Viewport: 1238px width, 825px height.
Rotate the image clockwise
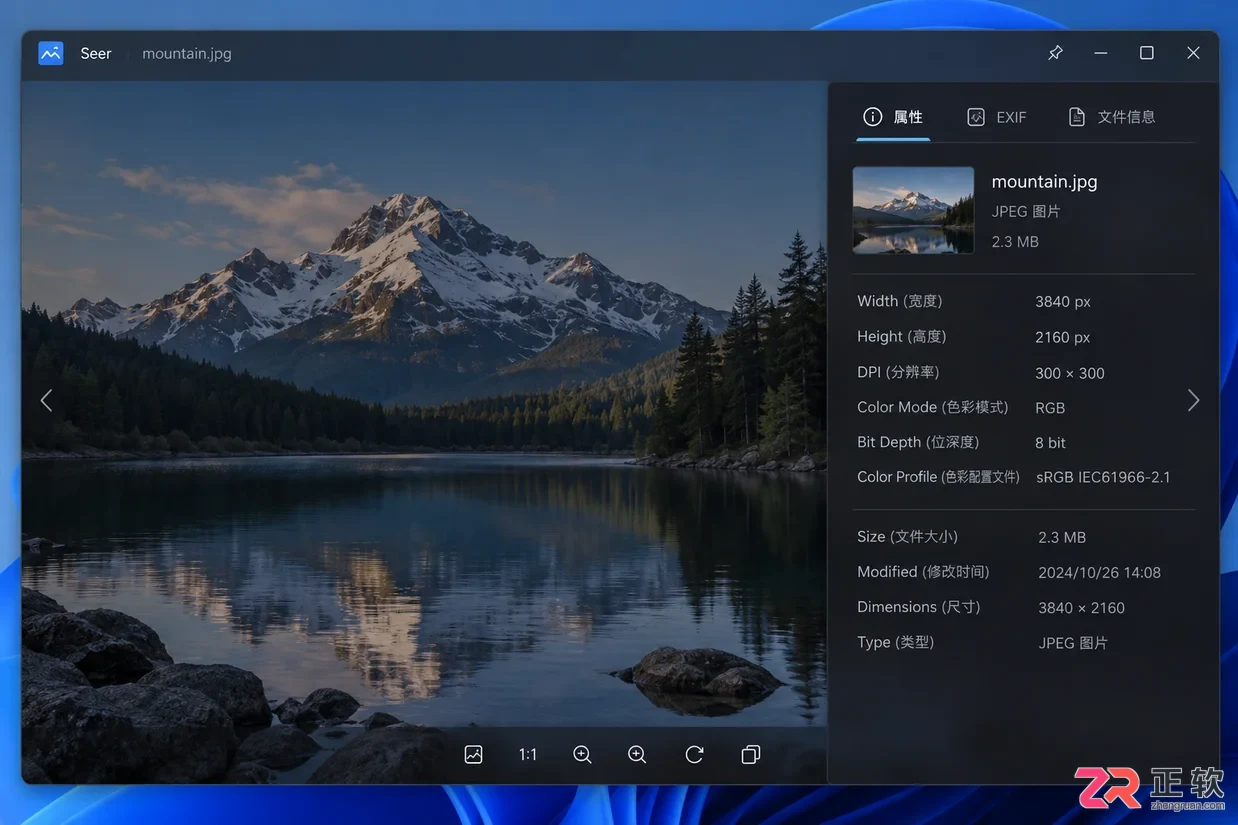pos(694,755)
